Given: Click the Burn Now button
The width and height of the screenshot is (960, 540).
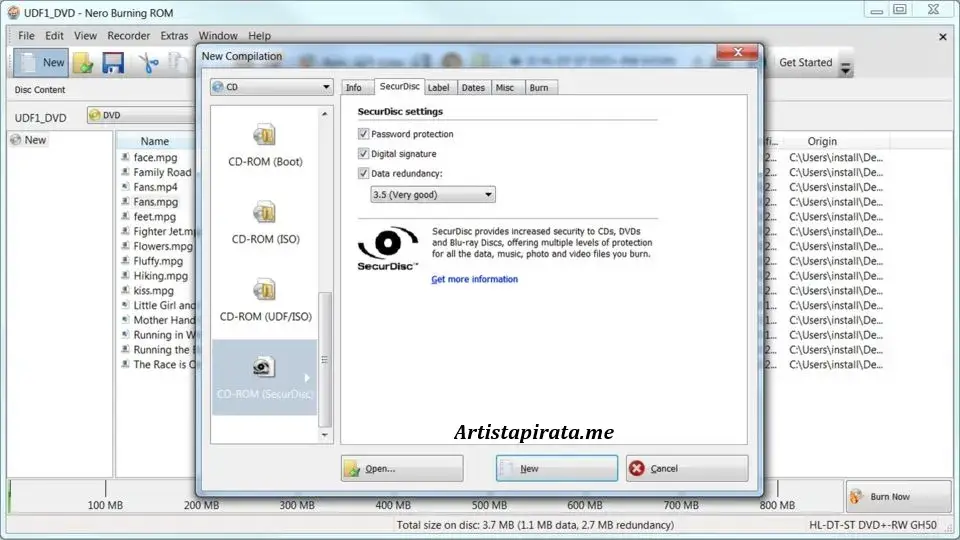Looking at the screenshot, I should pos(898,496).
